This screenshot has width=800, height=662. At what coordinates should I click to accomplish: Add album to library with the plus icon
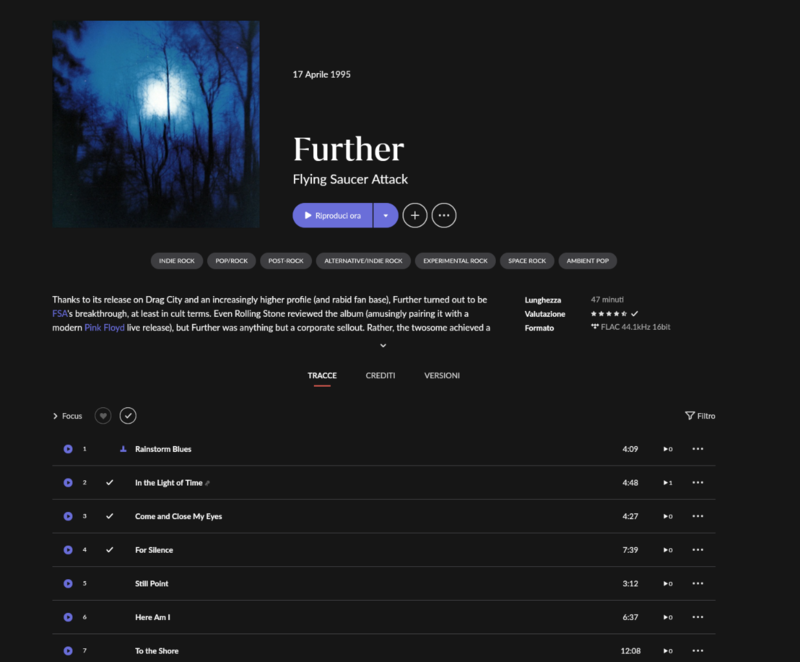point(415,215)
